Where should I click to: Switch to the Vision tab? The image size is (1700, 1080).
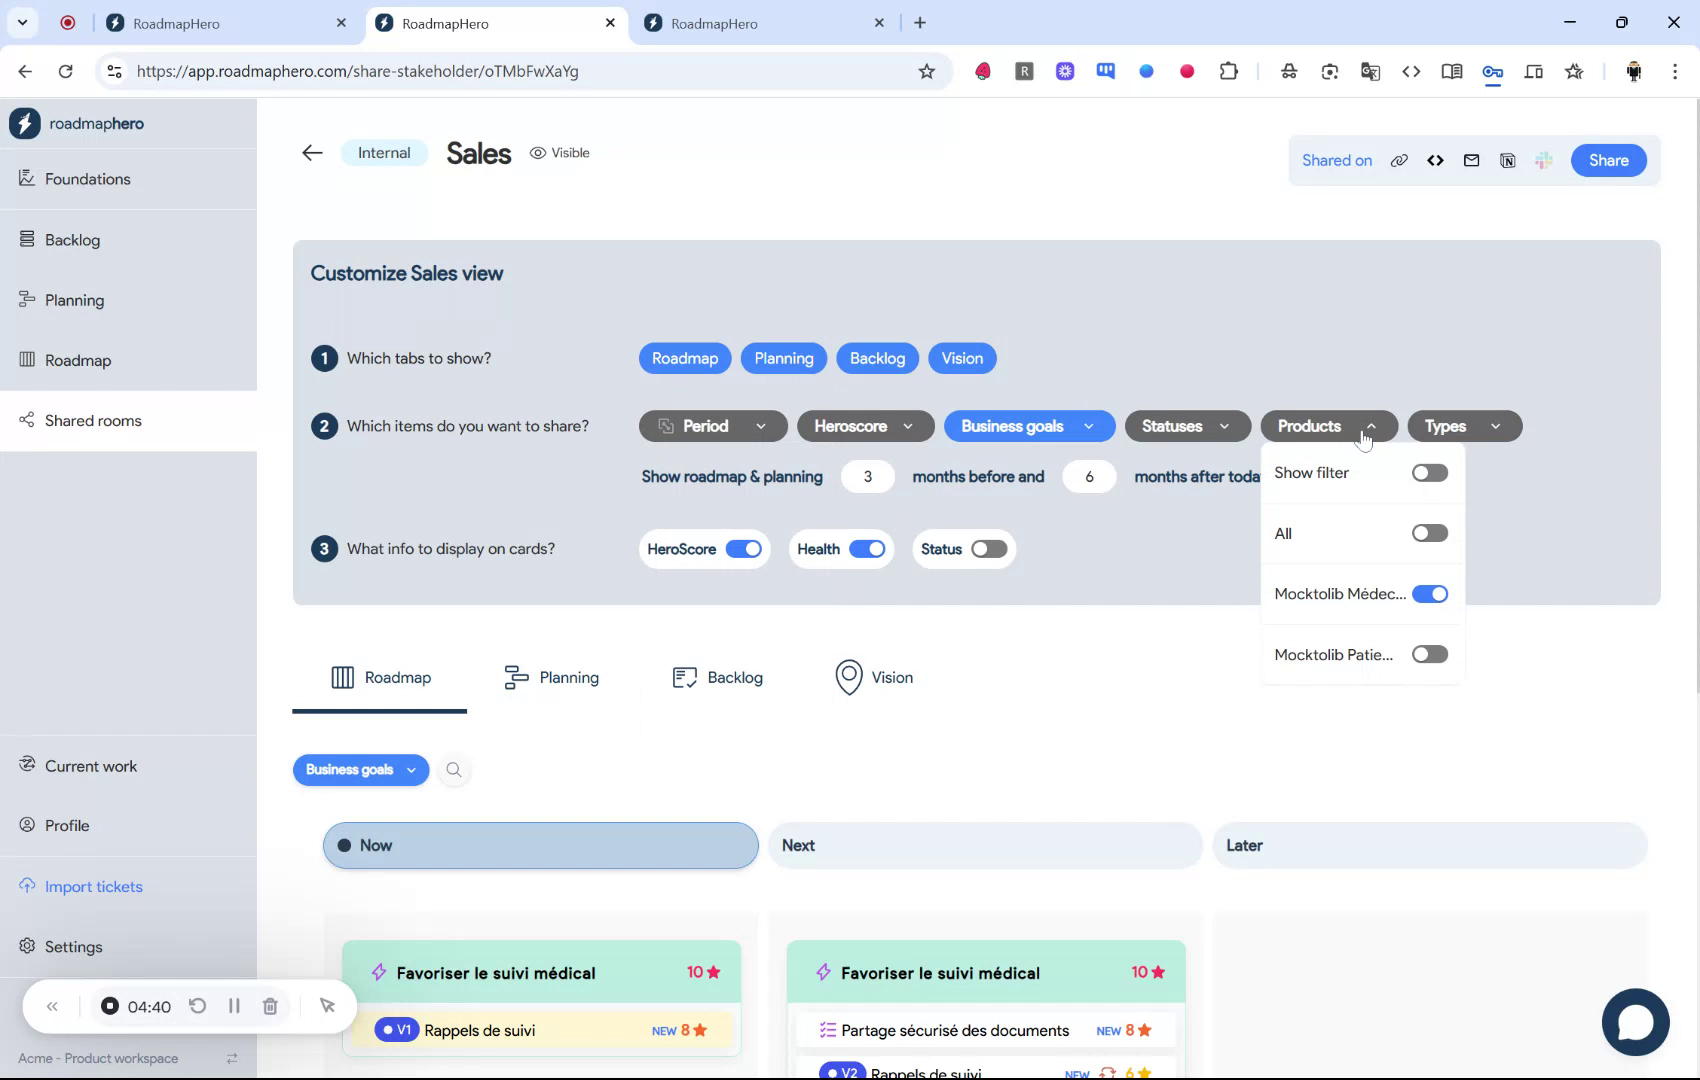point(872,677)
